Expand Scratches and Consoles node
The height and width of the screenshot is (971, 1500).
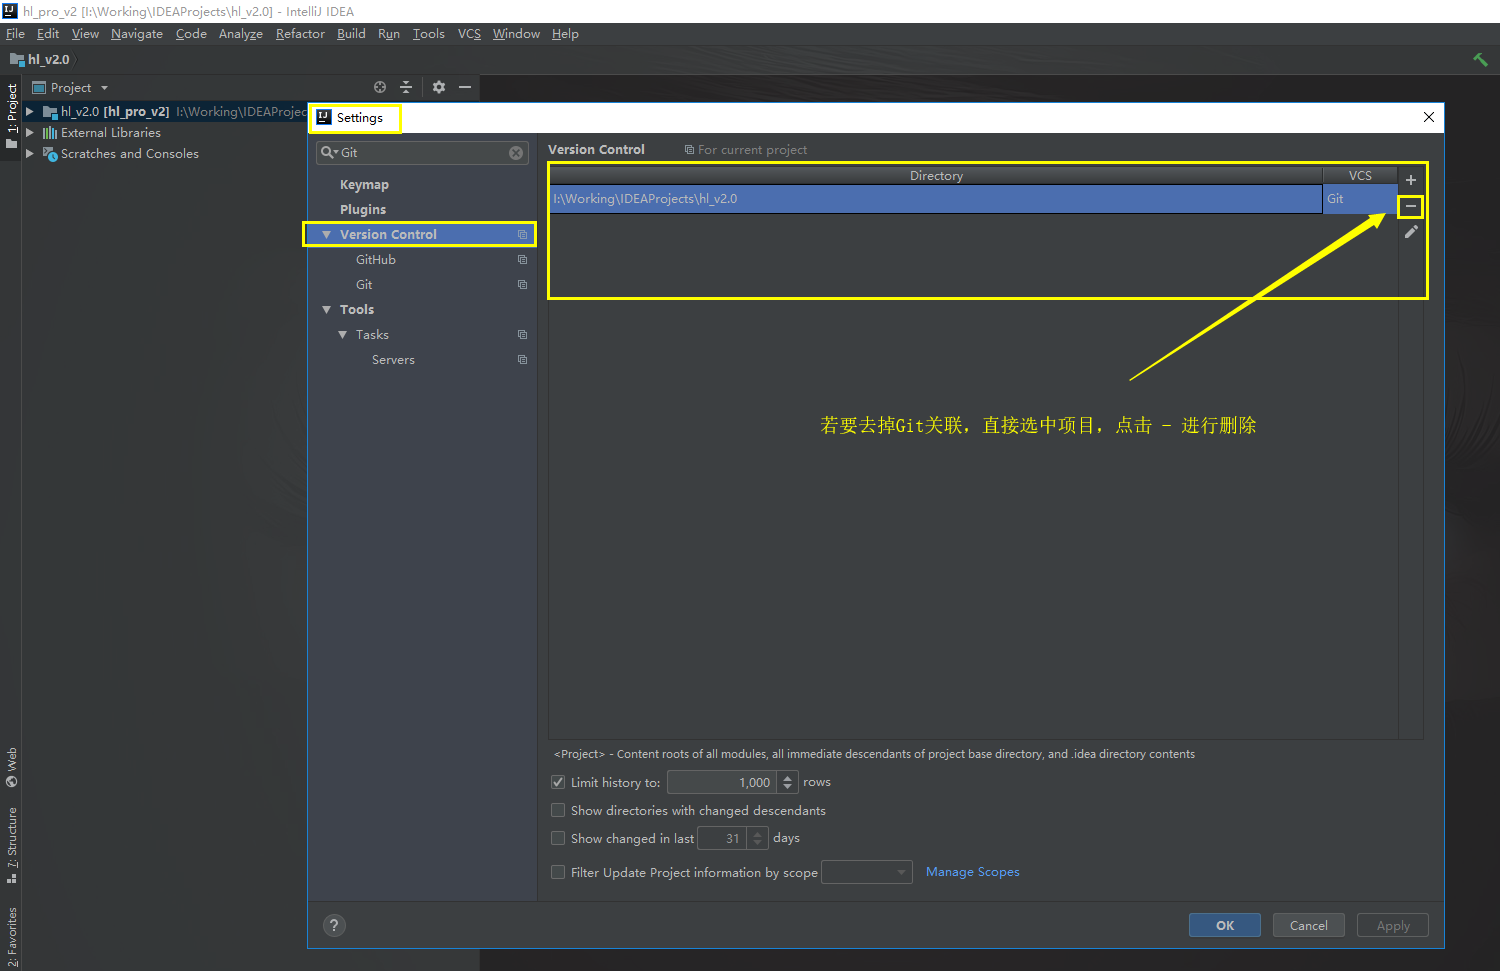point(30,154)
